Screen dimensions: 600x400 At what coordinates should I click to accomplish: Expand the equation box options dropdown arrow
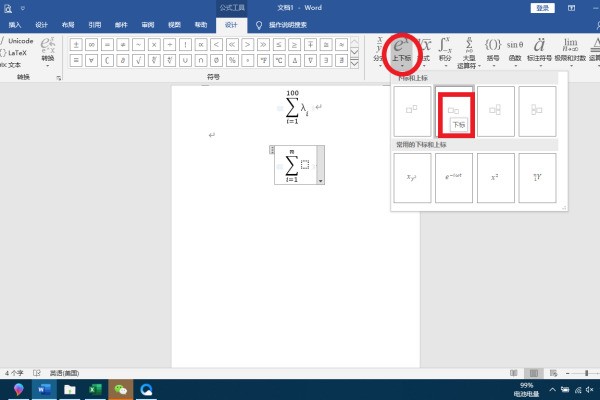pos(320,180)
